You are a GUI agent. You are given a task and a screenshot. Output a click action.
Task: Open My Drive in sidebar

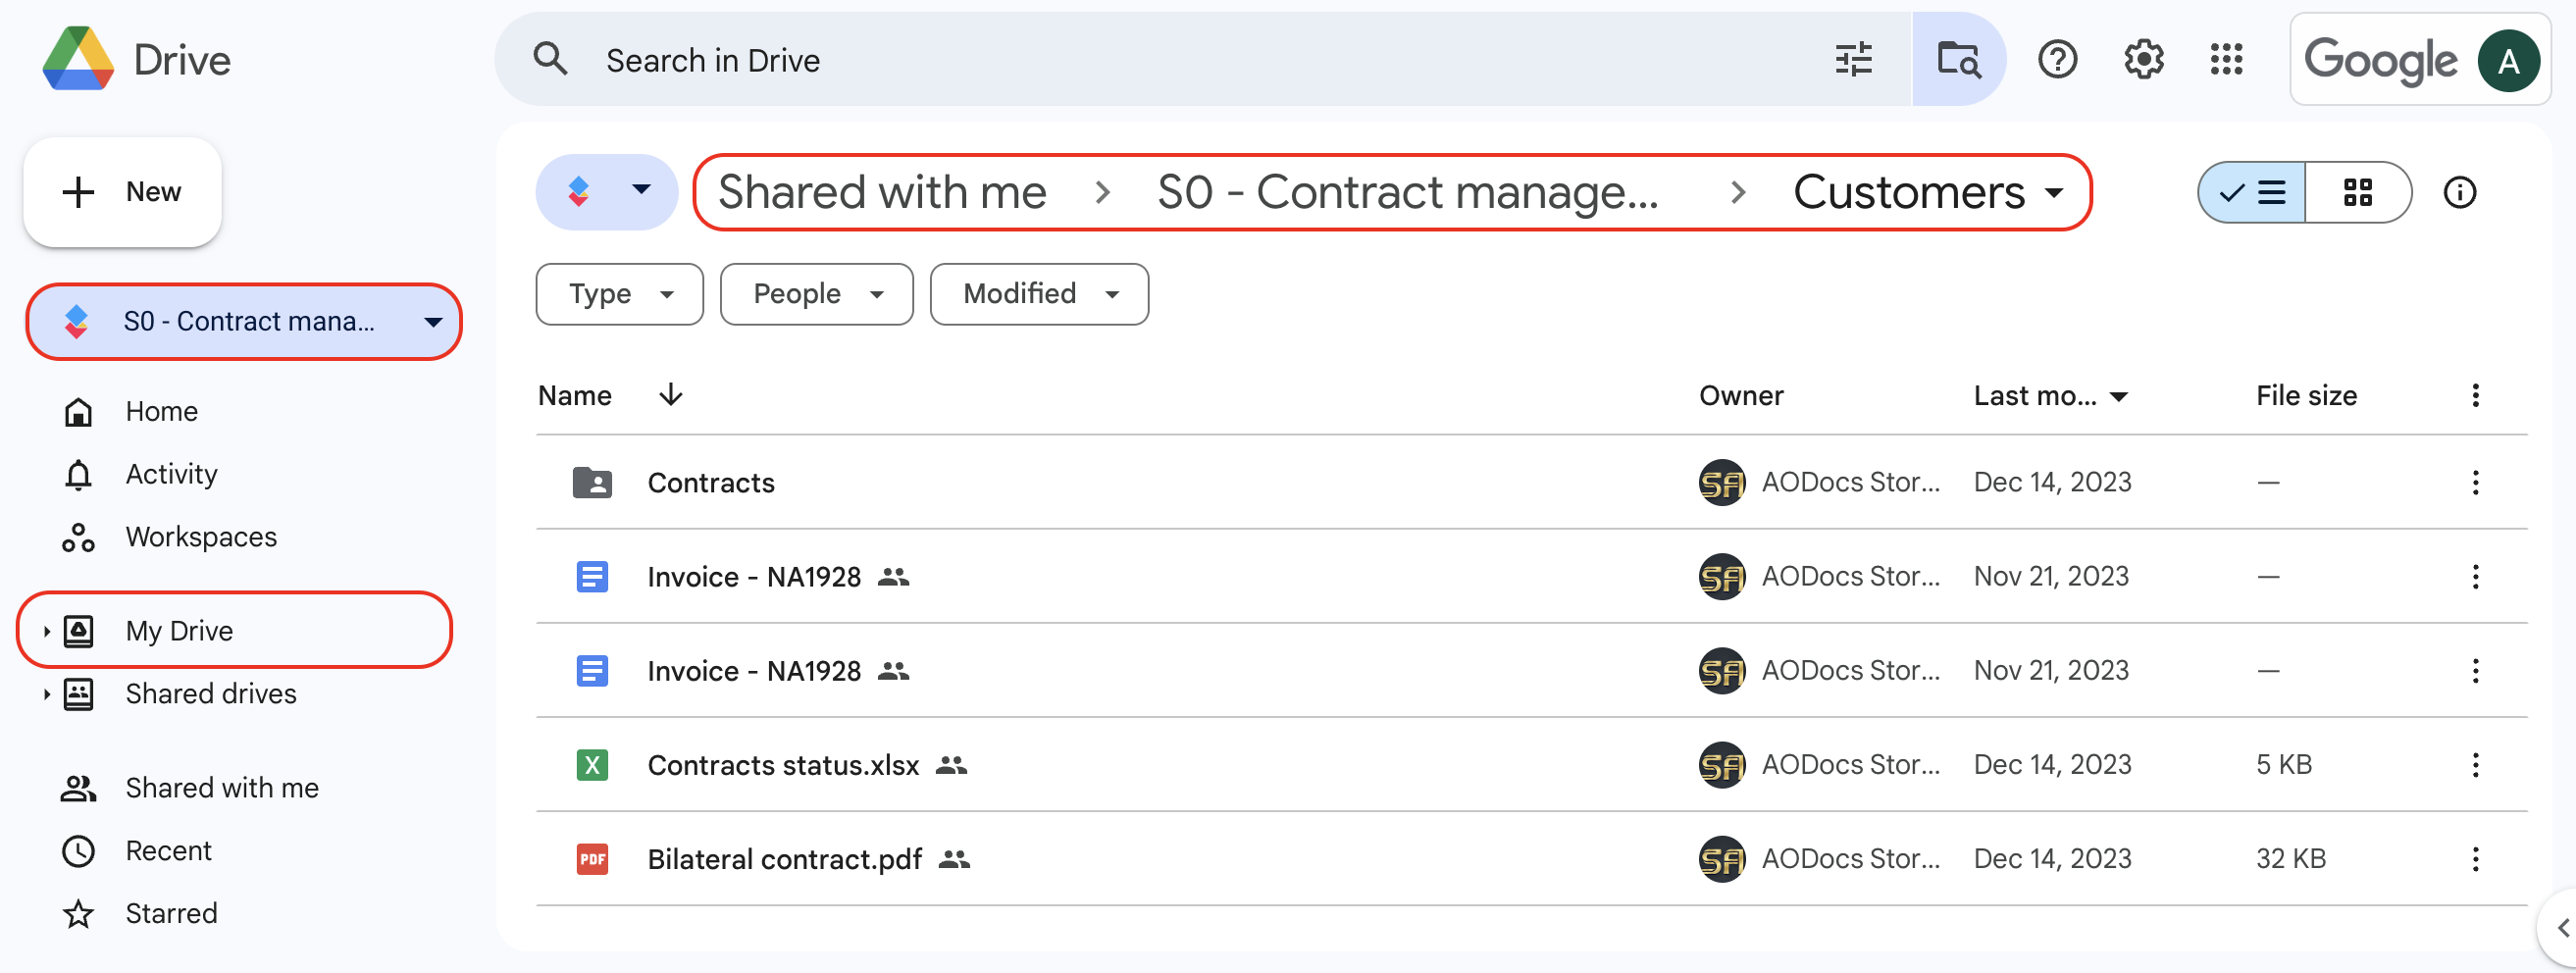(179, 631)
